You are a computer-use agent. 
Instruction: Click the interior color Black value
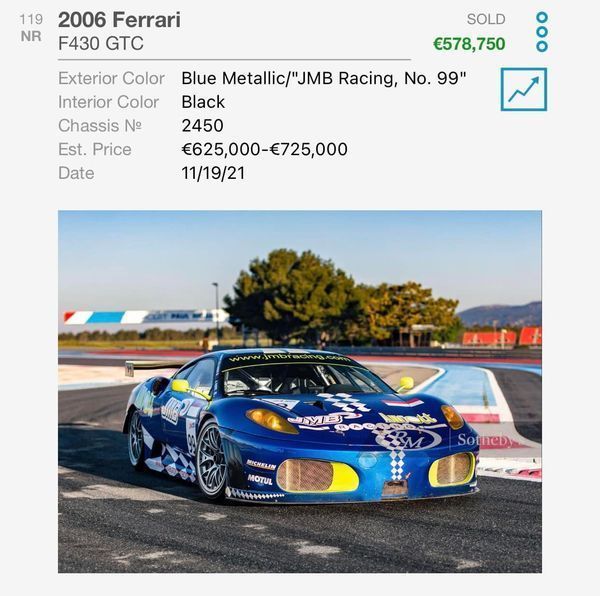point(203,102)
